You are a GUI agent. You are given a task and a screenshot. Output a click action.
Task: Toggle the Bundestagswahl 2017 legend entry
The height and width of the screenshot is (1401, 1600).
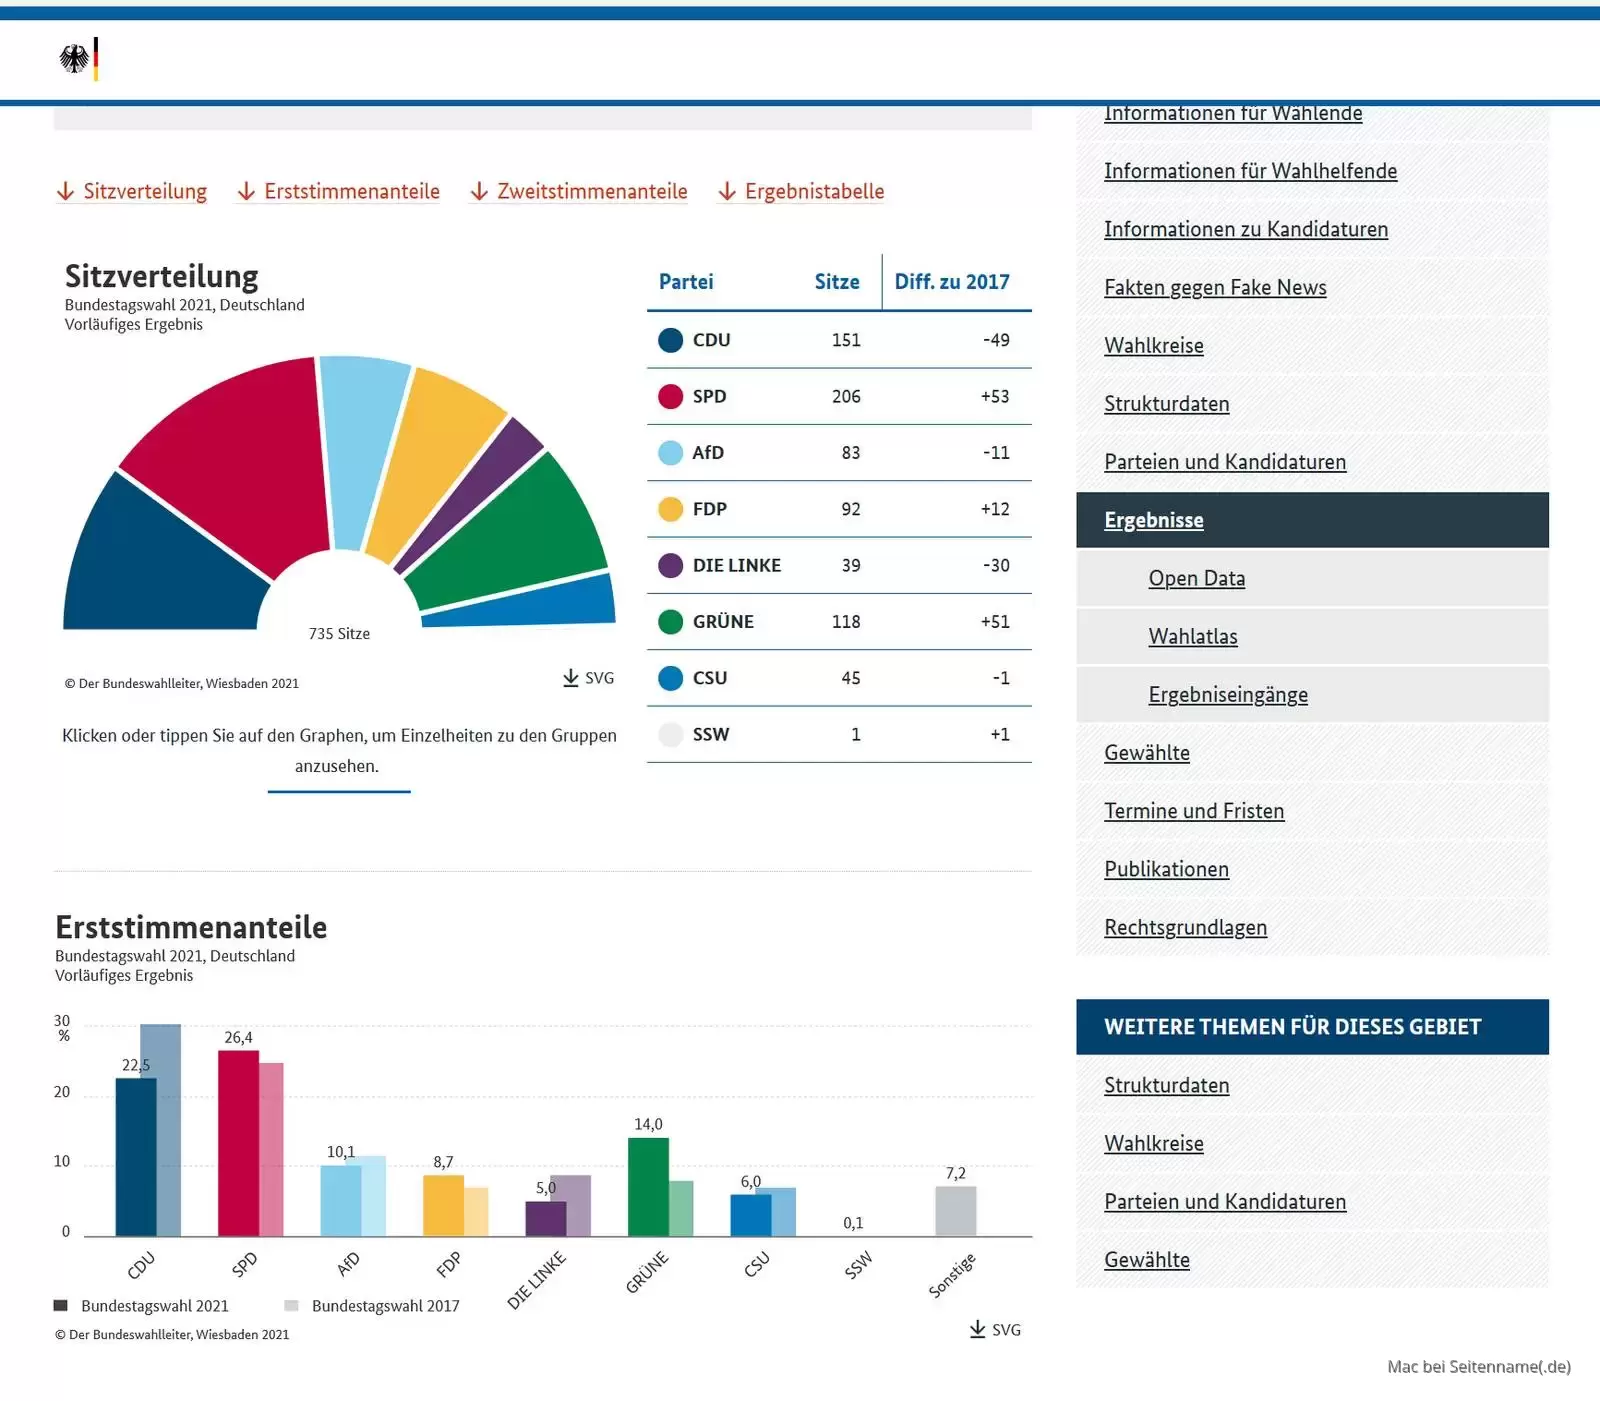[372, 1305]
